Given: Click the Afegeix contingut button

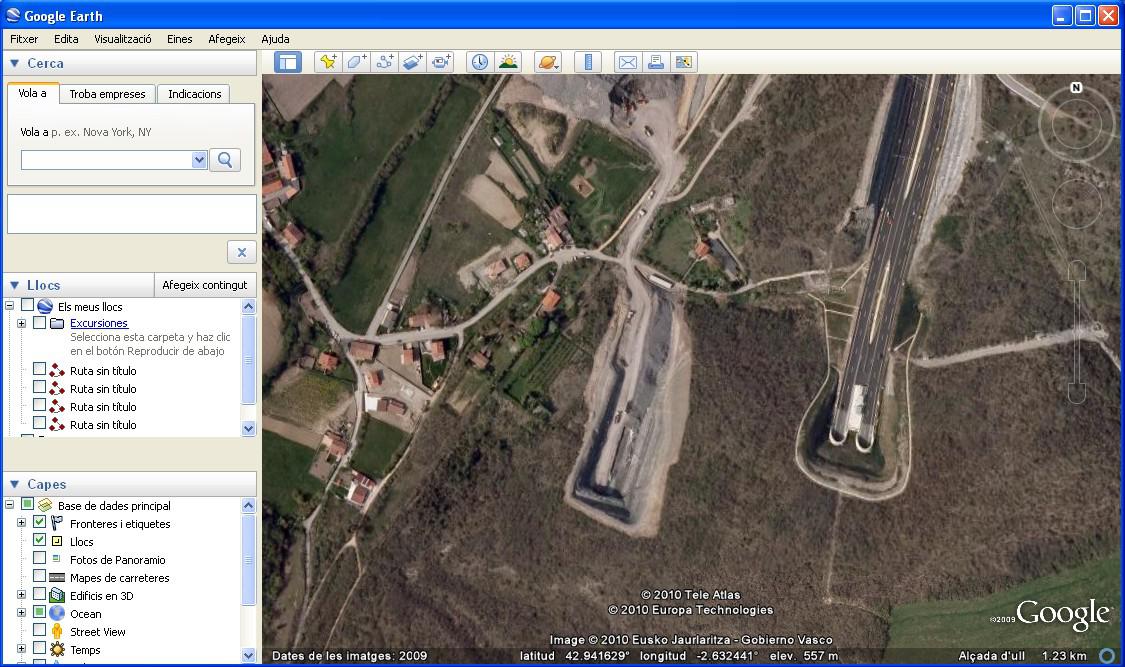Looking at the screenshot, I should pos(204,285).
